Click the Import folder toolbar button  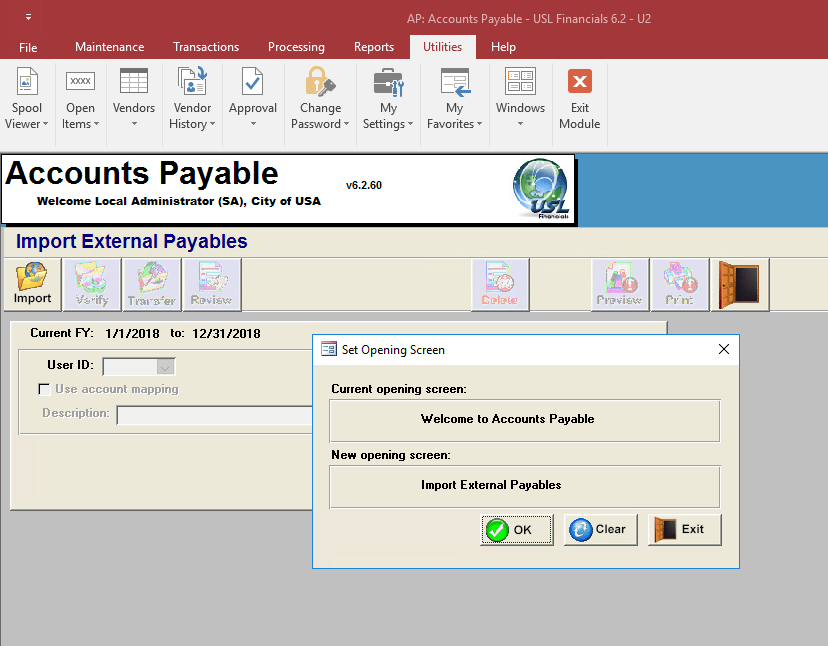click(32, 284)
